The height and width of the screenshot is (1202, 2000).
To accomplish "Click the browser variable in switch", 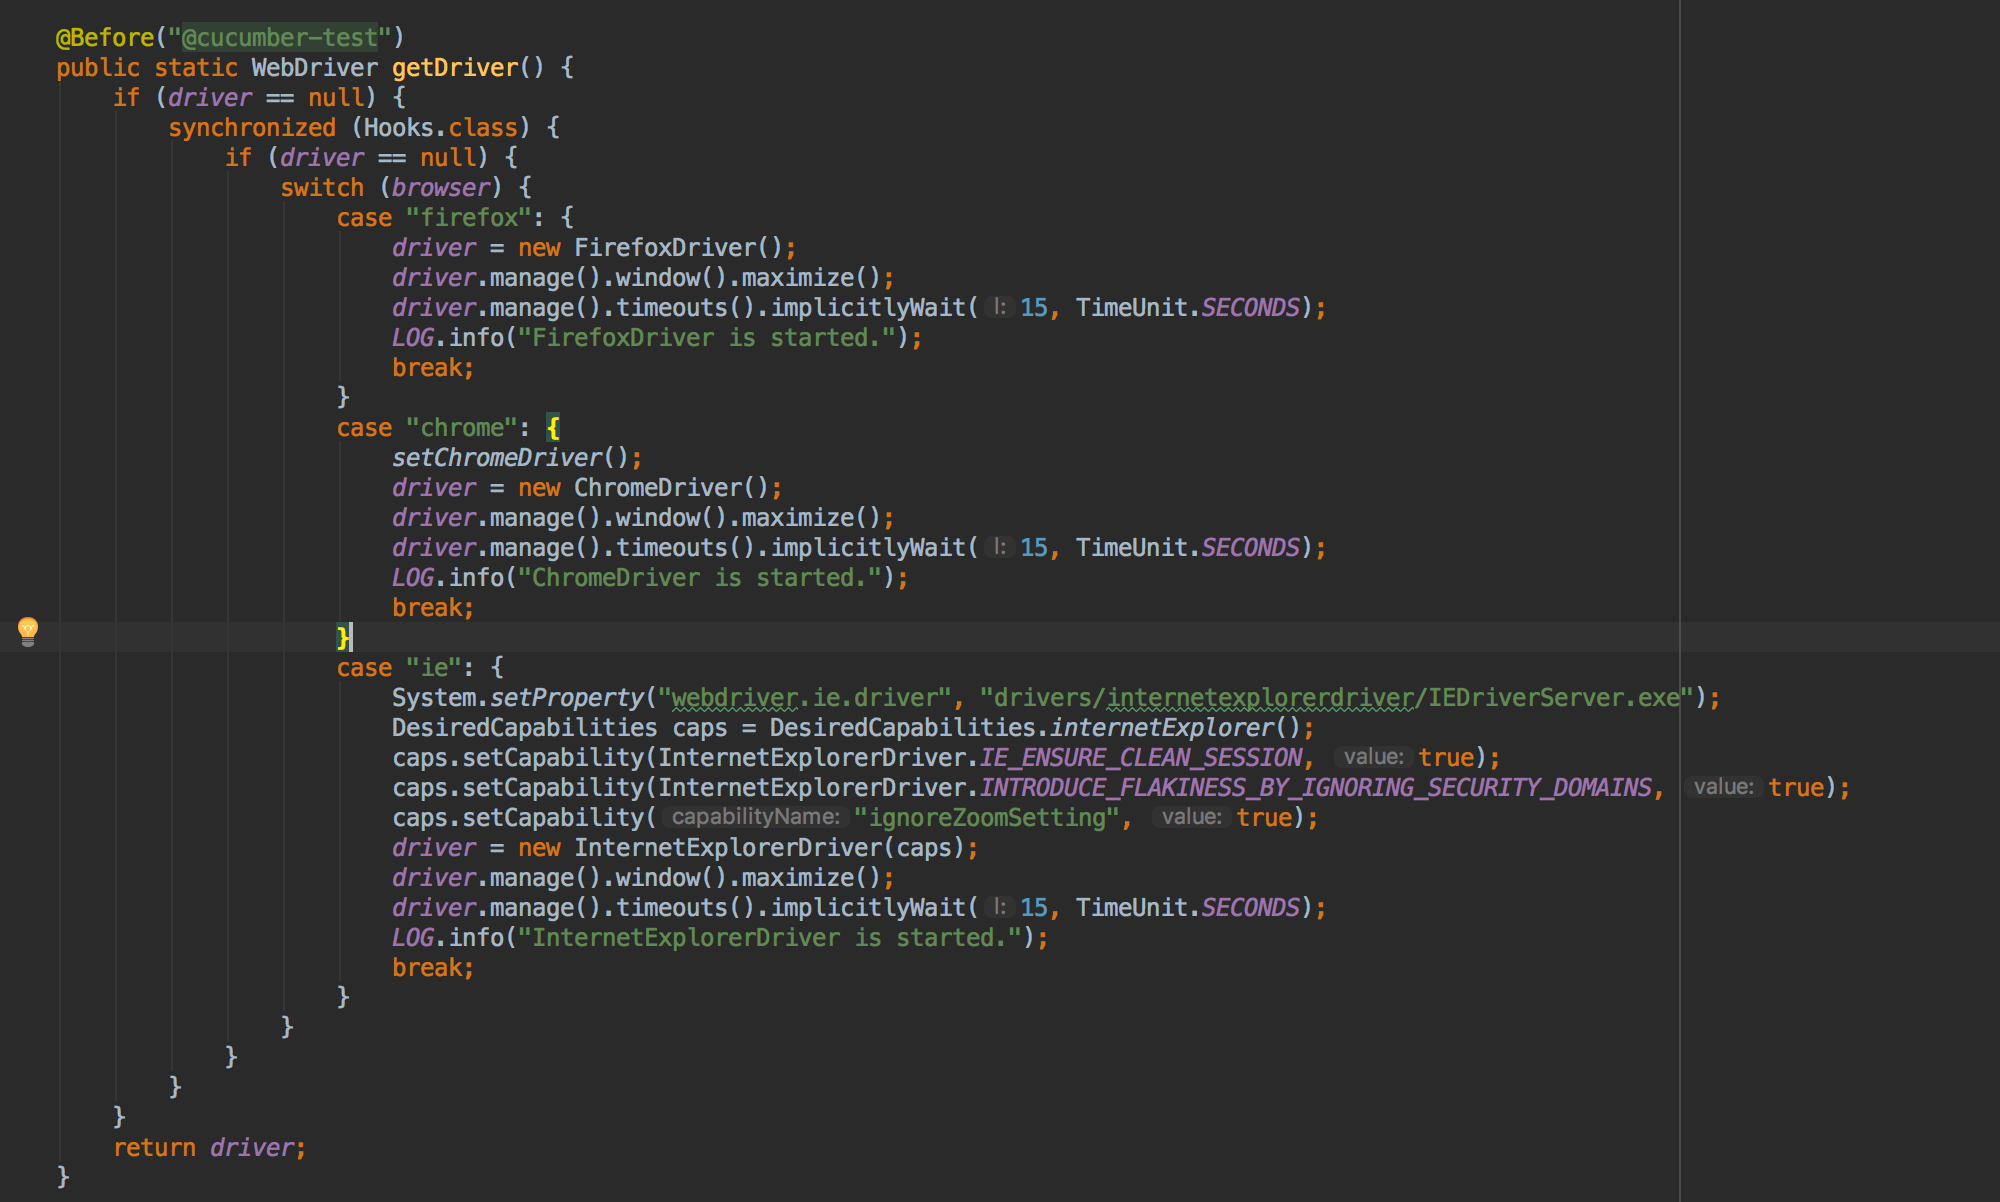I will pyautogui.click(x=440, y=188).
